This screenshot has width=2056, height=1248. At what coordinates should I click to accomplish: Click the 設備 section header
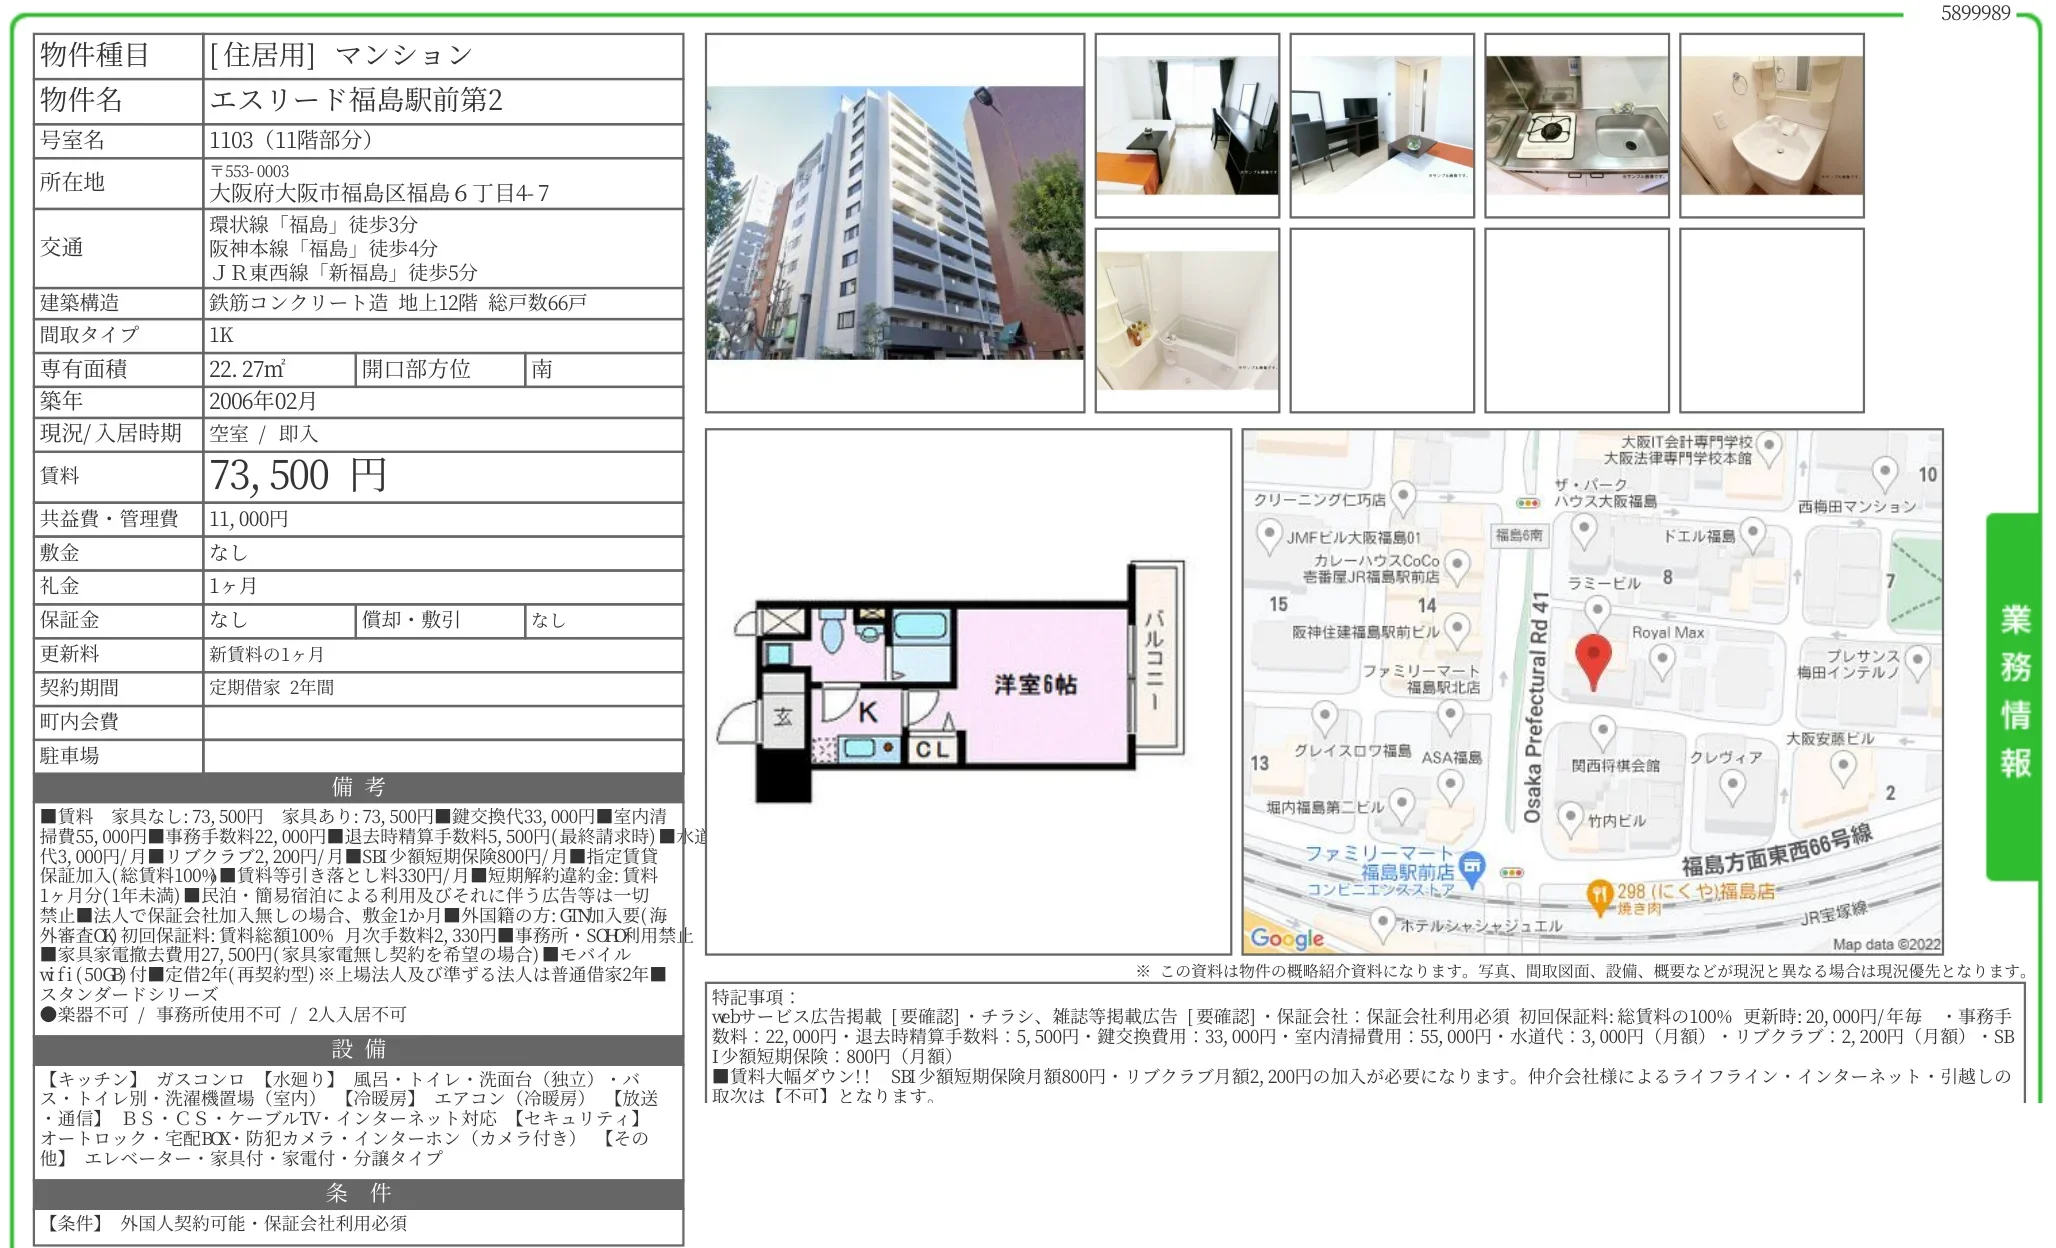click(358, 1049)
